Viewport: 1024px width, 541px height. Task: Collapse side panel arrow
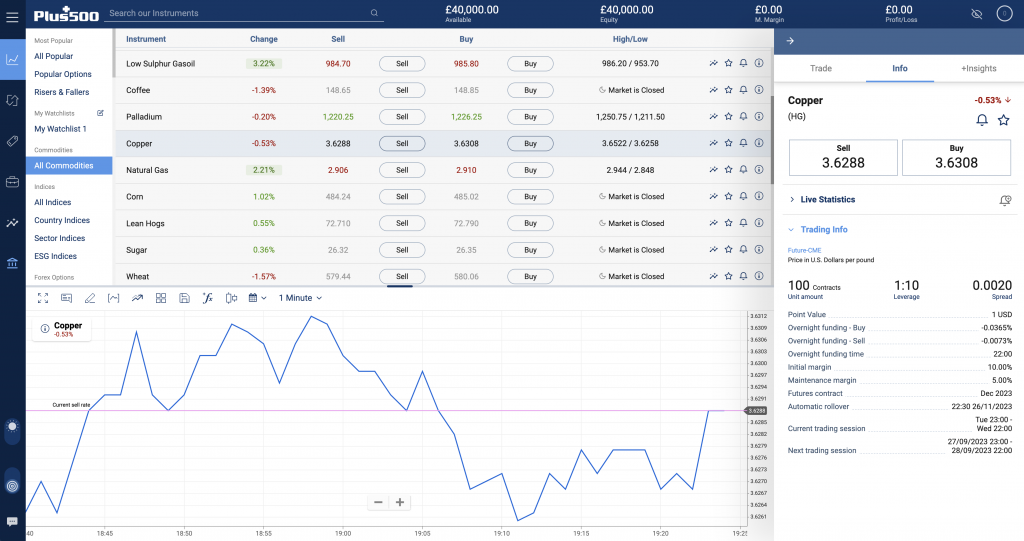click(x=790, y=41)
